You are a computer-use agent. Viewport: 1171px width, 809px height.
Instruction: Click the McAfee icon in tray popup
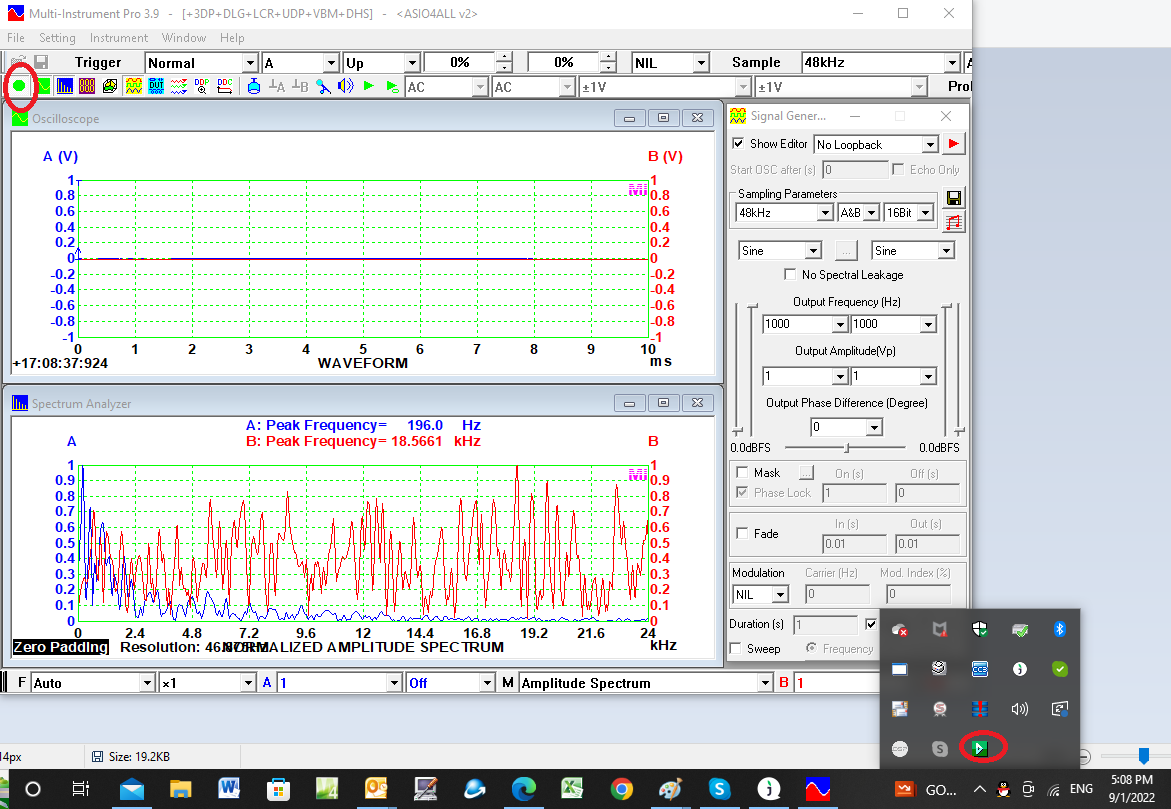pyautogui.click(x=939, y=629)
